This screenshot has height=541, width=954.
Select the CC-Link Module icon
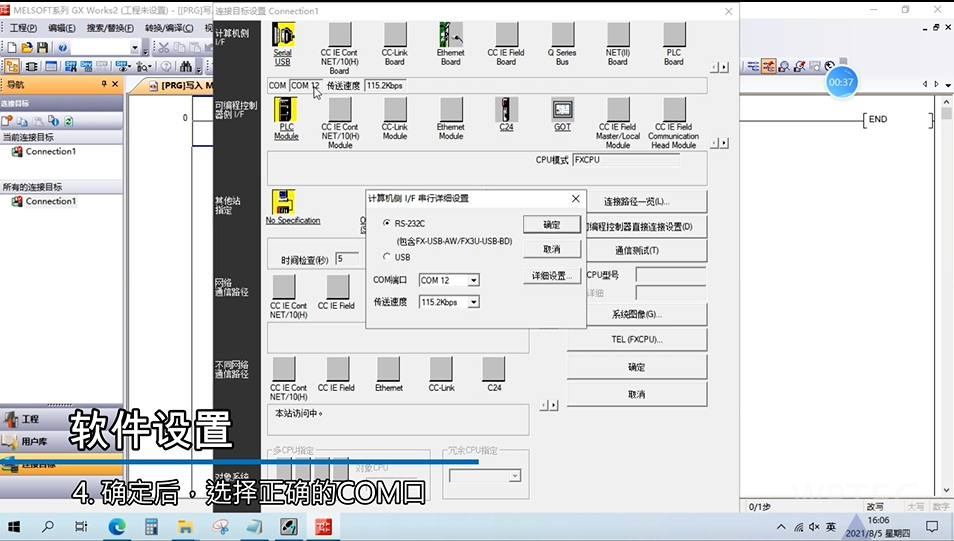(x=395, y=110)
